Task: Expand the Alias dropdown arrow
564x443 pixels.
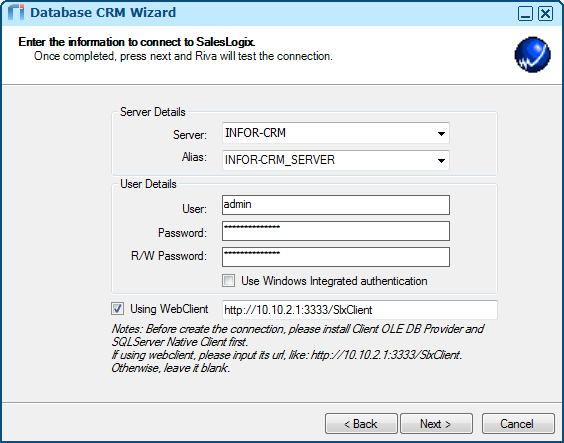Action: click(441, 160)
